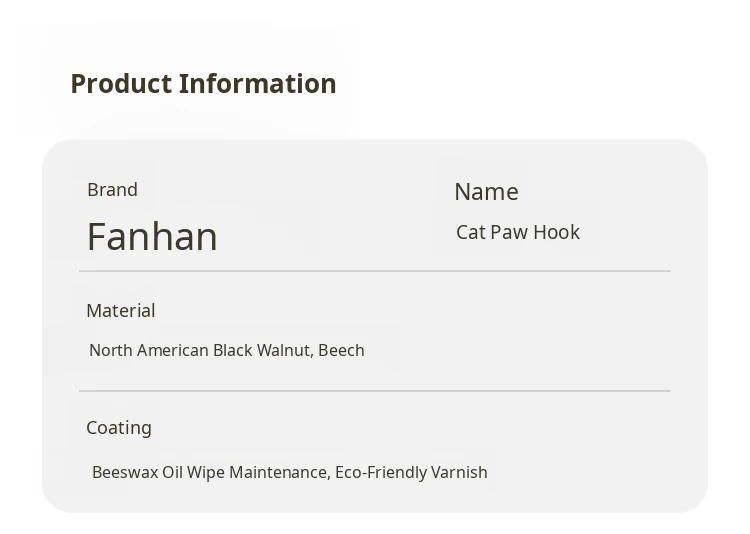The height and width of the screenshot is (534, 750).
Task: Click the word "North" in material text
Action: (x=110, y=351)
